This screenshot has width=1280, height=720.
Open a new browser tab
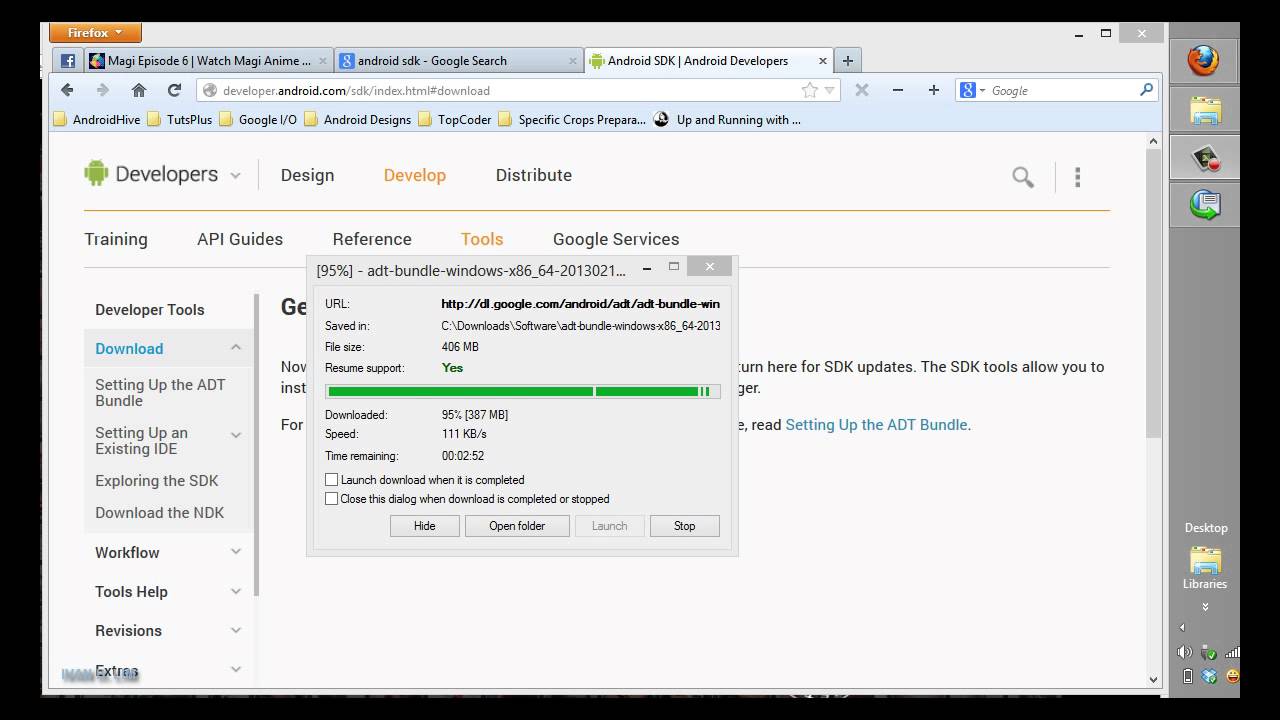pos(848,61)
